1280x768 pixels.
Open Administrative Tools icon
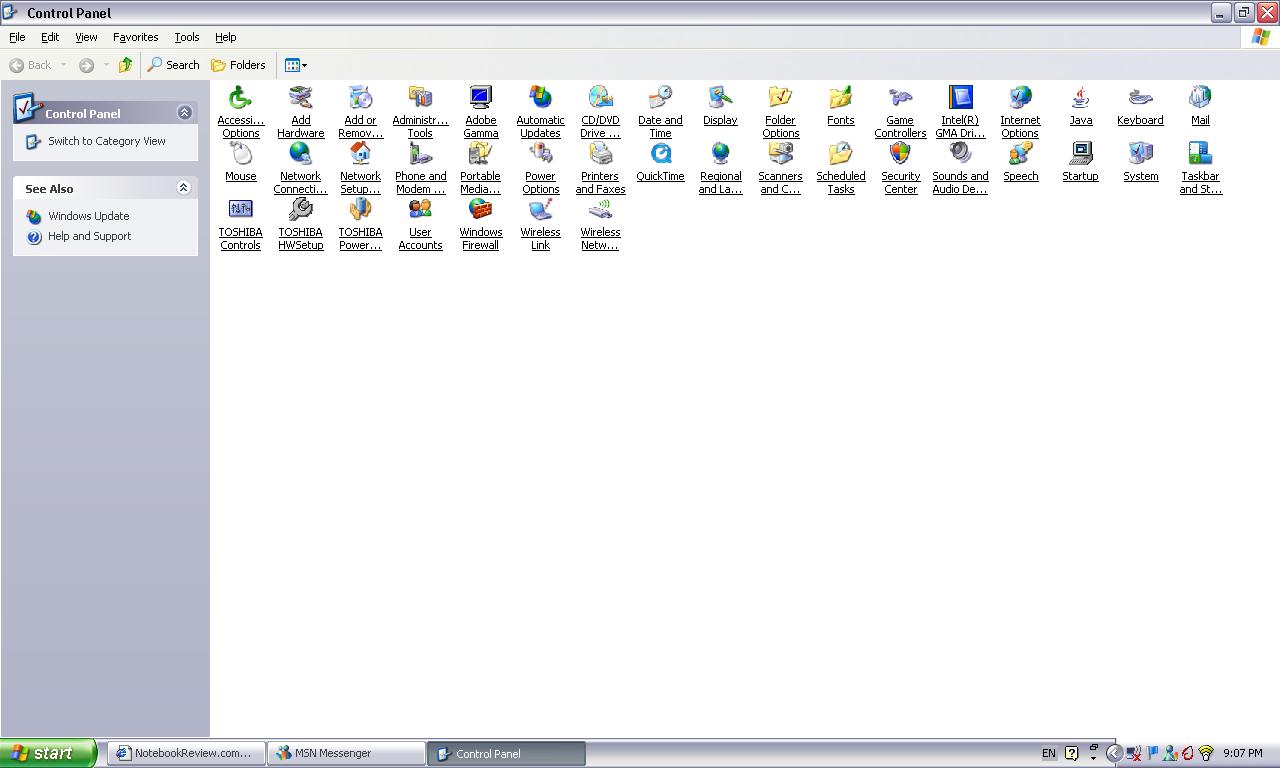[420, 98]
